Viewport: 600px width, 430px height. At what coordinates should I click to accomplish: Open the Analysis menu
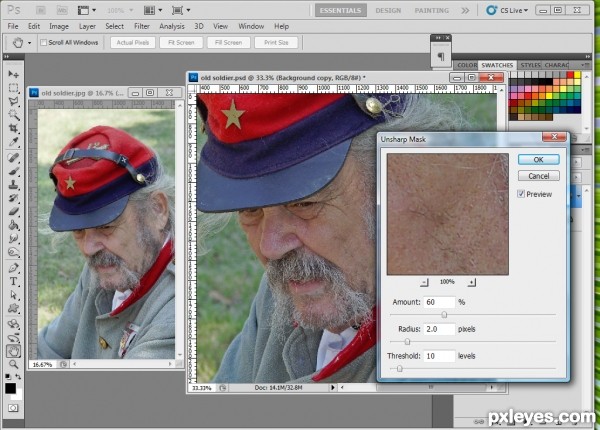click(172, 26)
